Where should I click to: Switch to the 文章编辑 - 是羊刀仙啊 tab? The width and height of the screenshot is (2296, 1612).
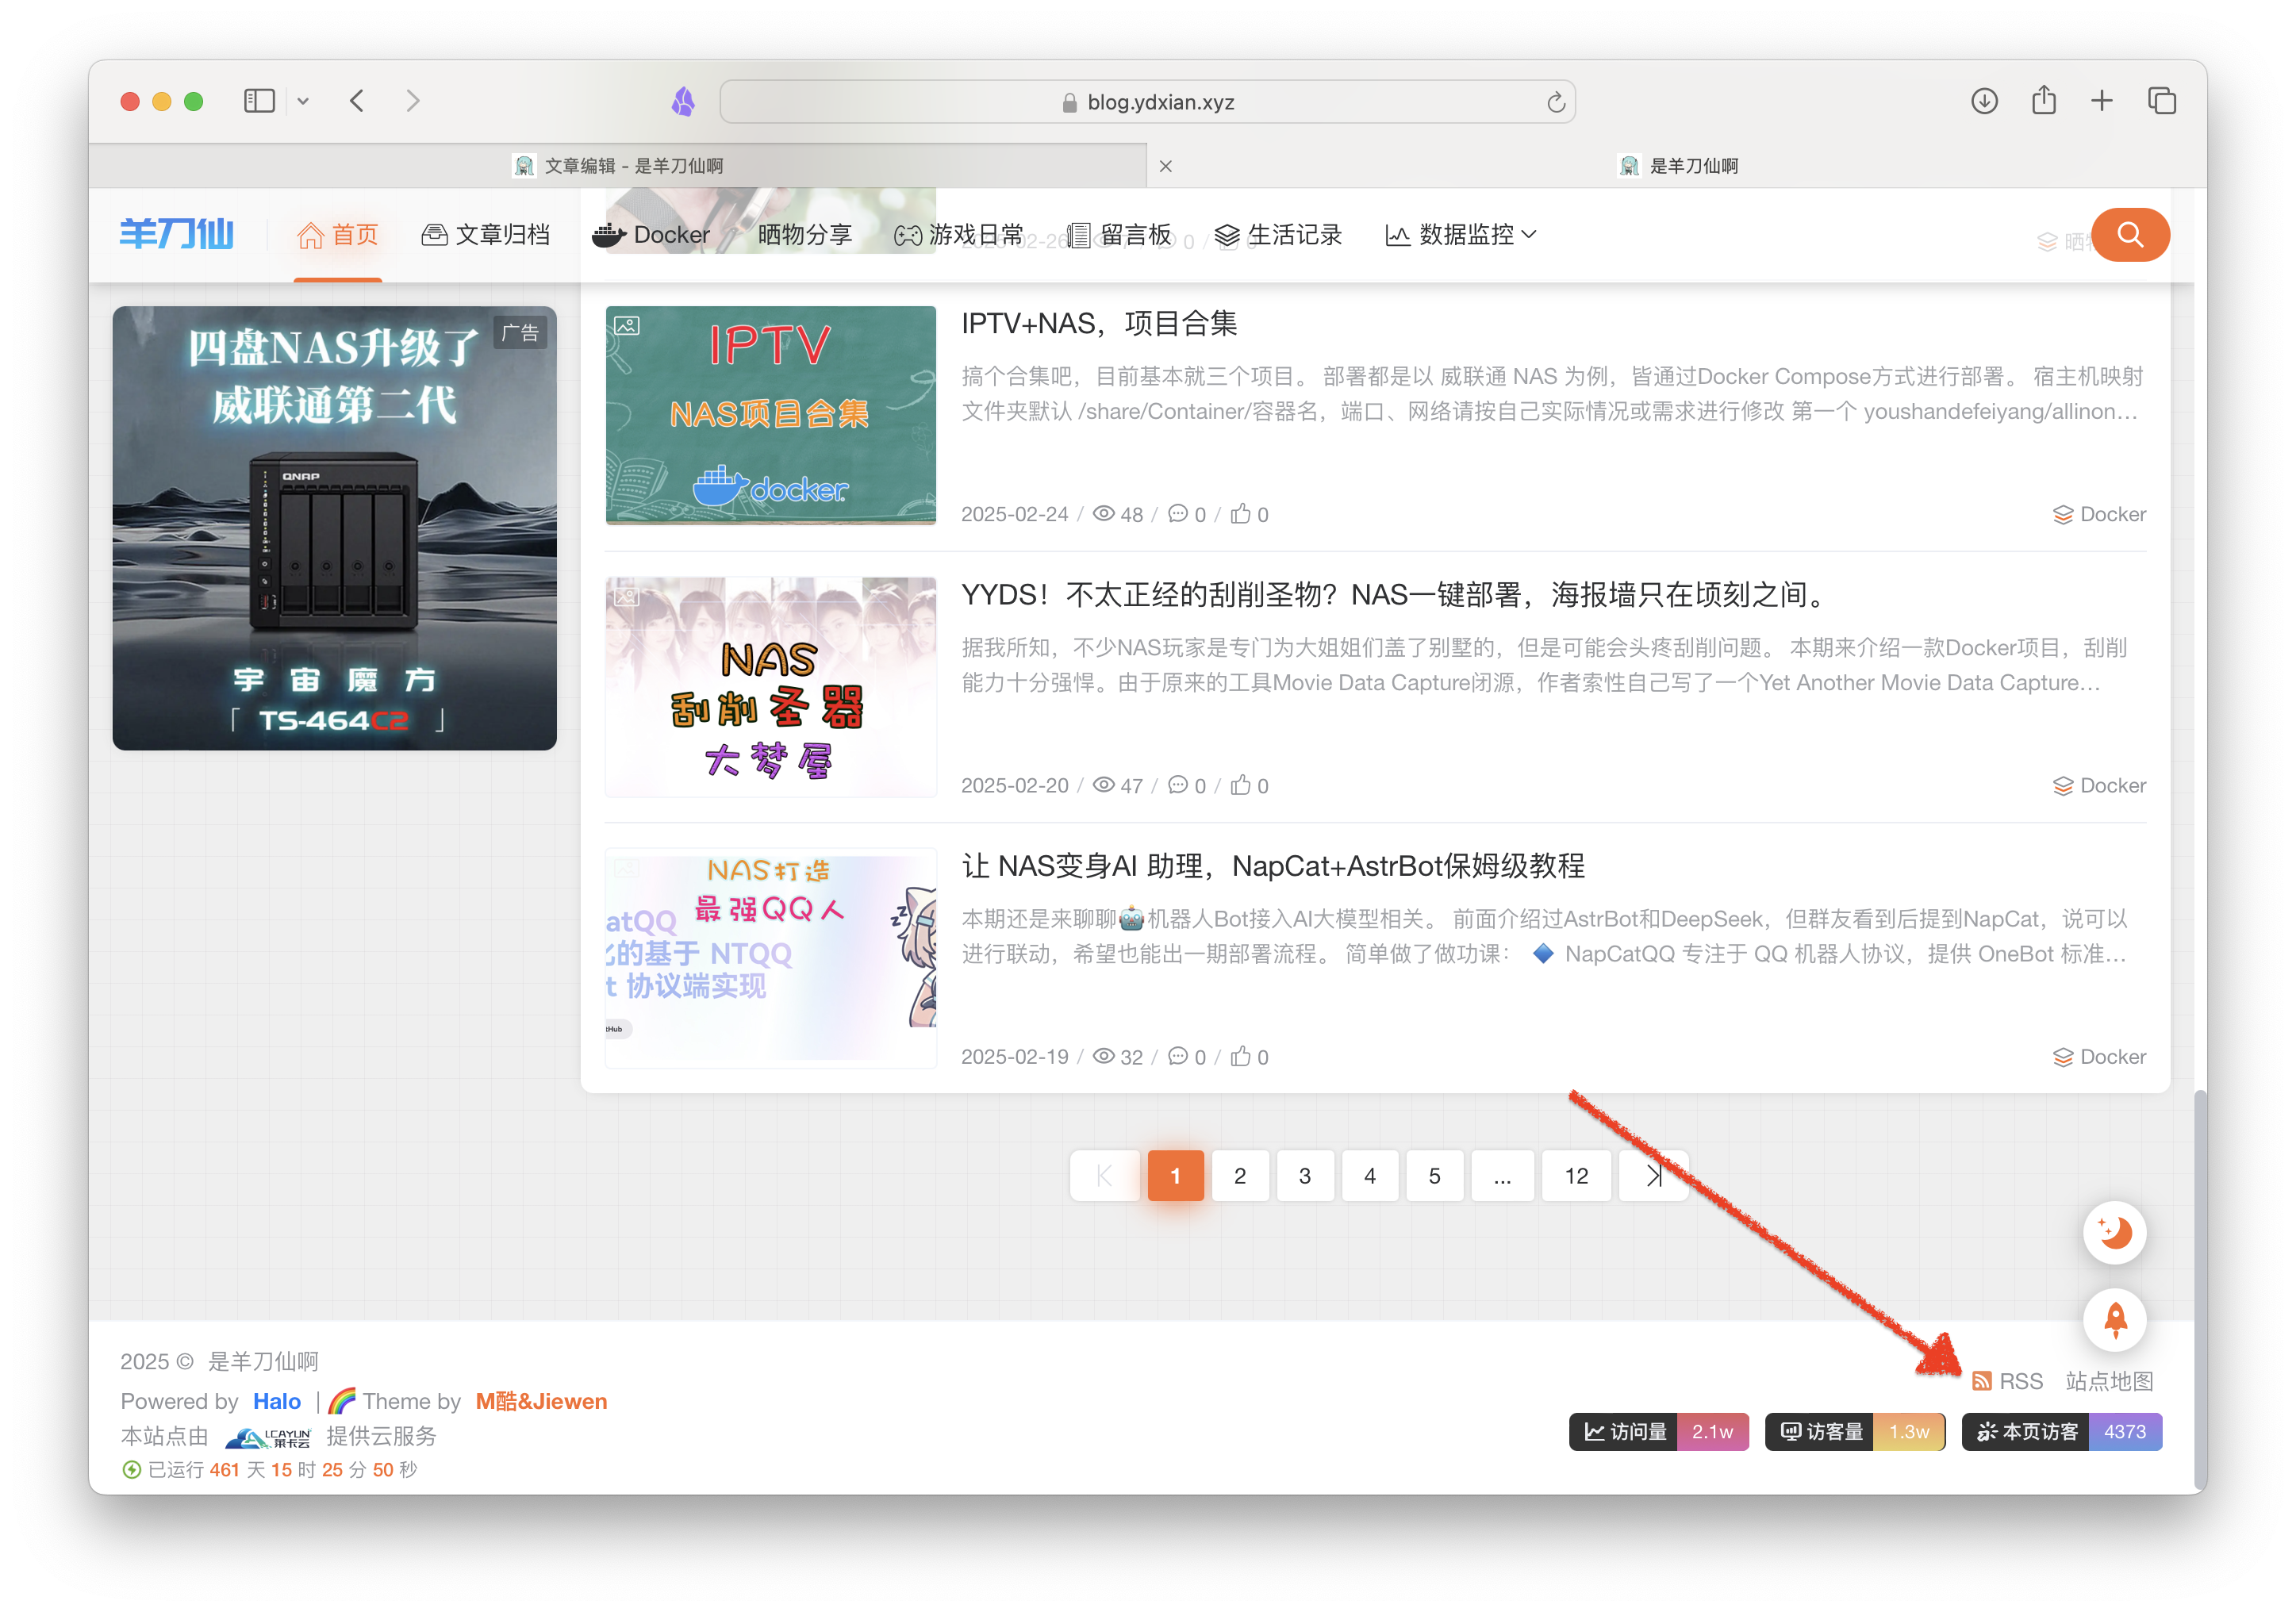(618, 166)
